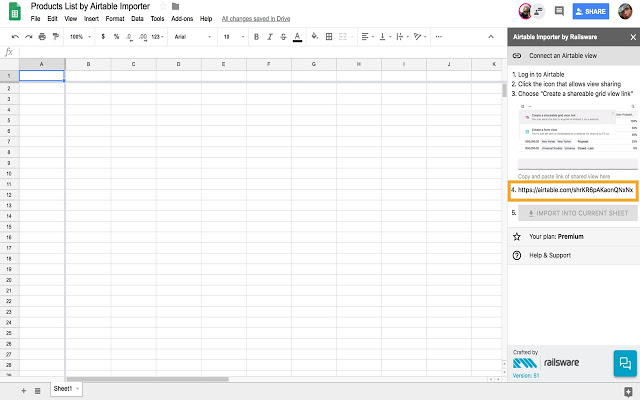Image resolution: width=640 pixels, height=400 pixels.
Task: Open the font size dropdown
Action: [233, 37]
